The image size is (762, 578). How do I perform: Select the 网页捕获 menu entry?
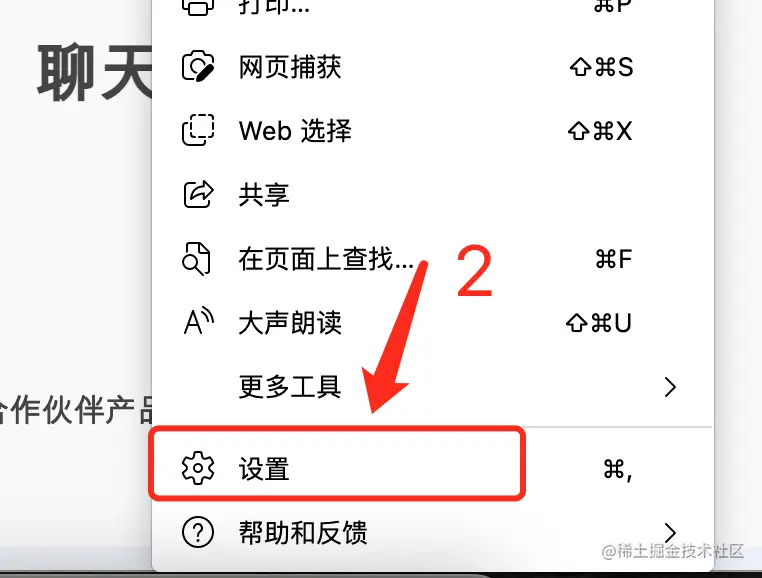click(x=433, y=67)
